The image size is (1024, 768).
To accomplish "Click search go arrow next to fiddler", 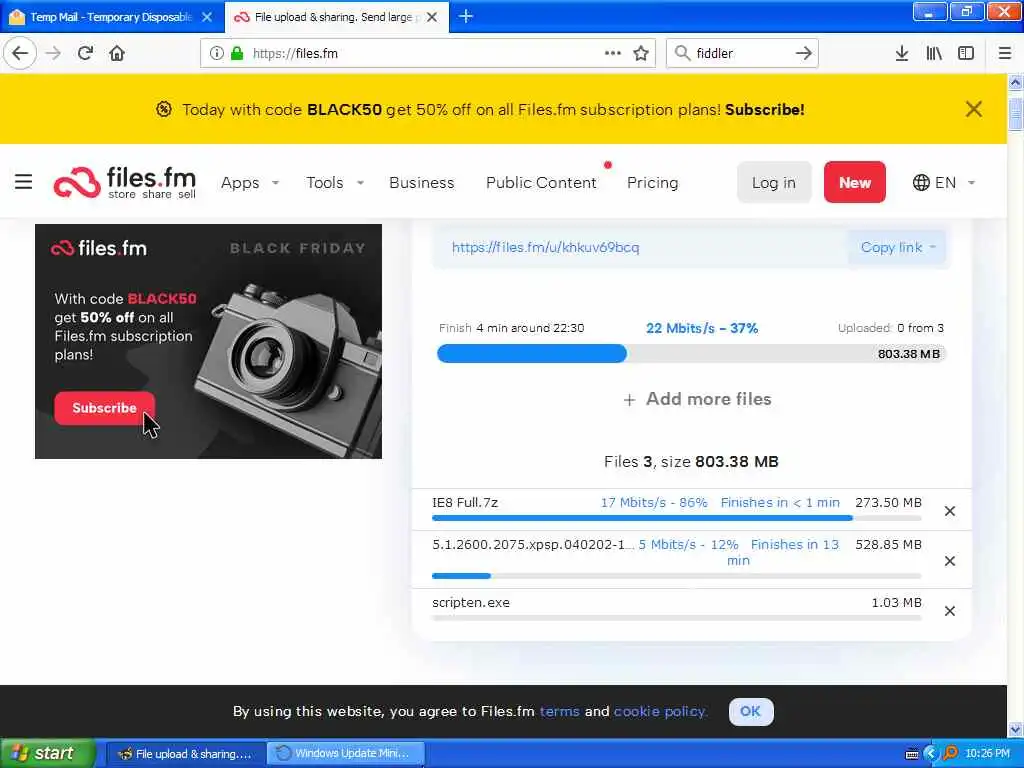I will 803,53.
